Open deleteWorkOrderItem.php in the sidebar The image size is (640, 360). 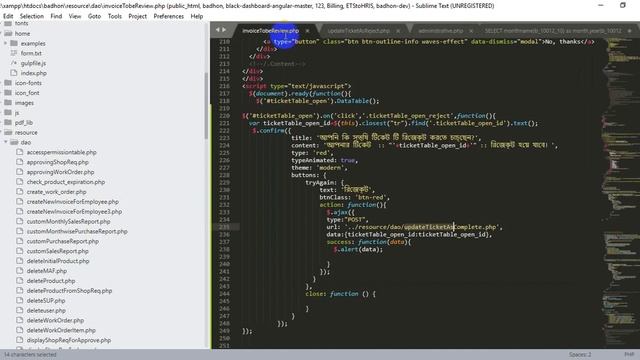(61, 330)
